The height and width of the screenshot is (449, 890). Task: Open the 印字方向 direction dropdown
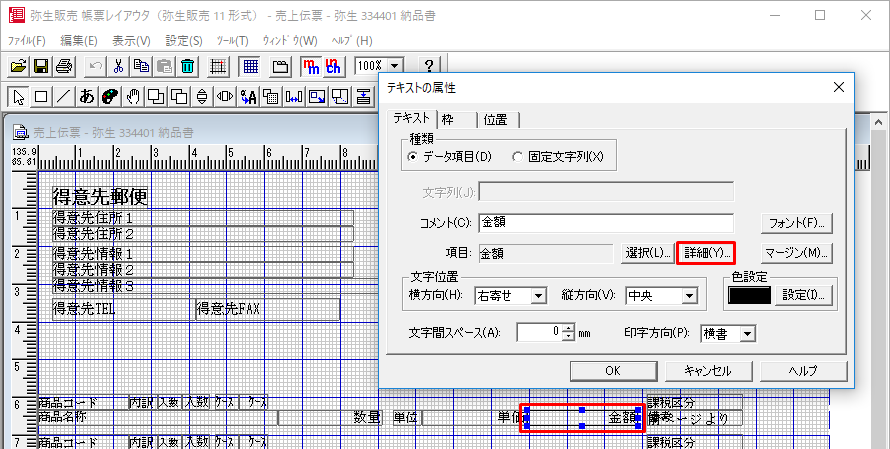point(748,334)
